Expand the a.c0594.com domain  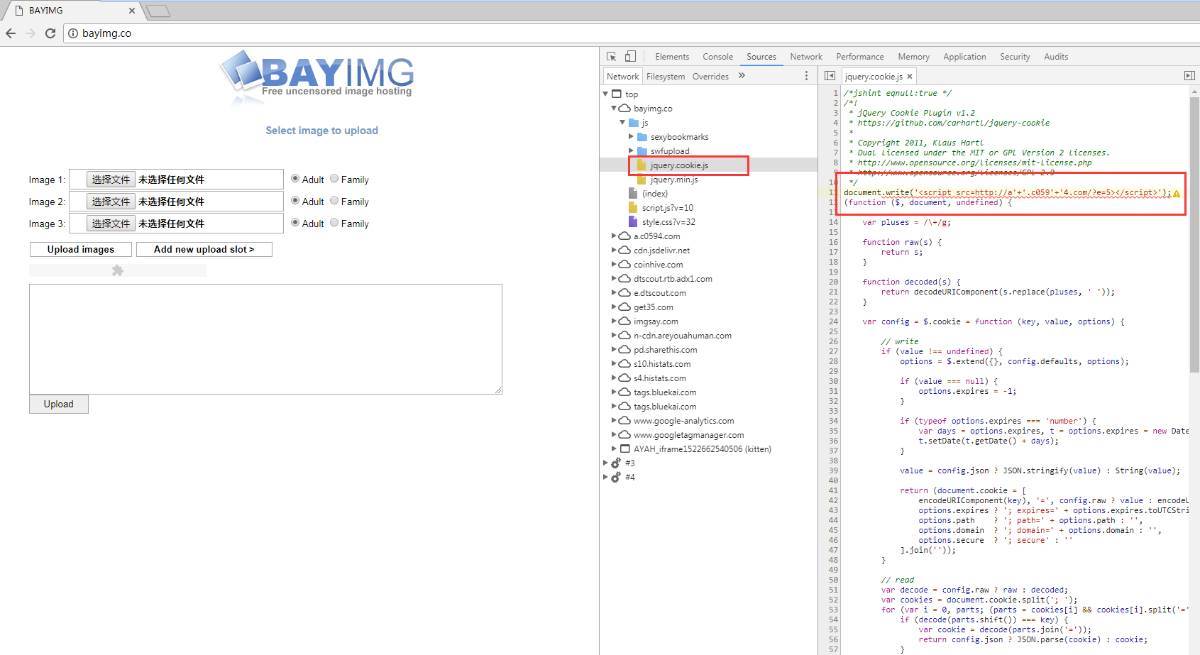click(x=614, y=236)
